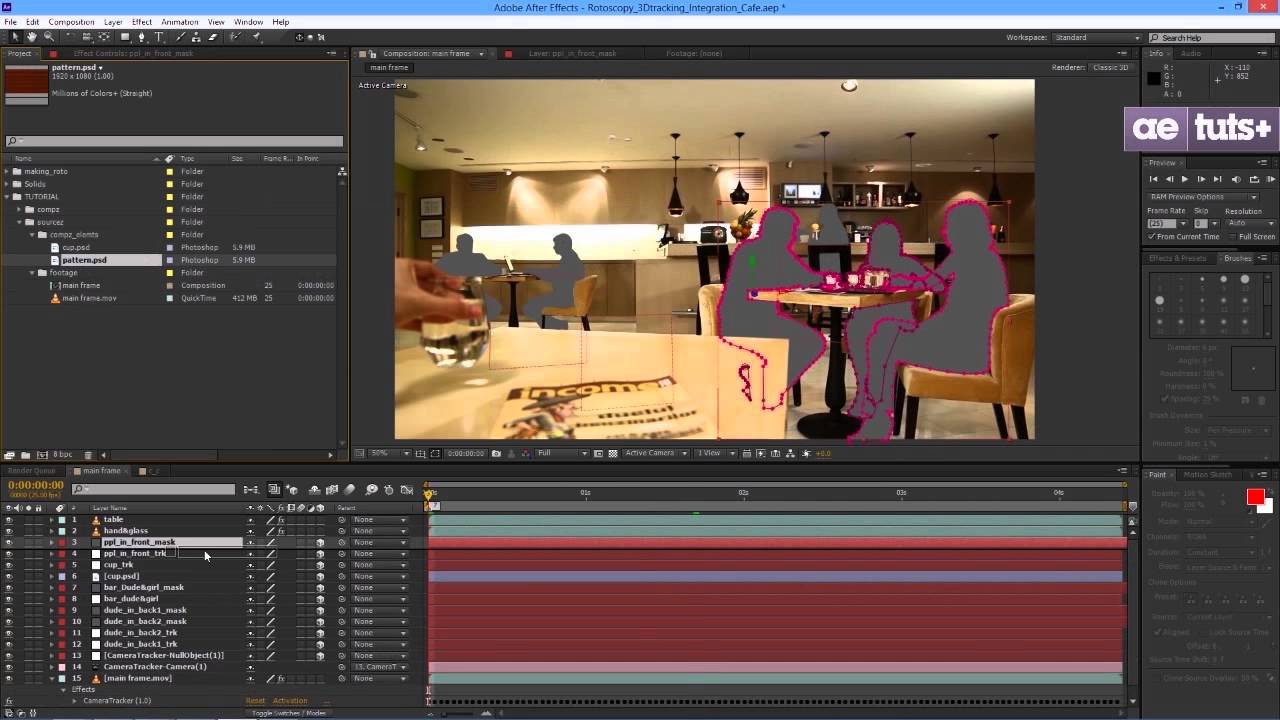Open the File menu
The height and width of the screenshot is (720, 1280).
click(x=9, y=22)
